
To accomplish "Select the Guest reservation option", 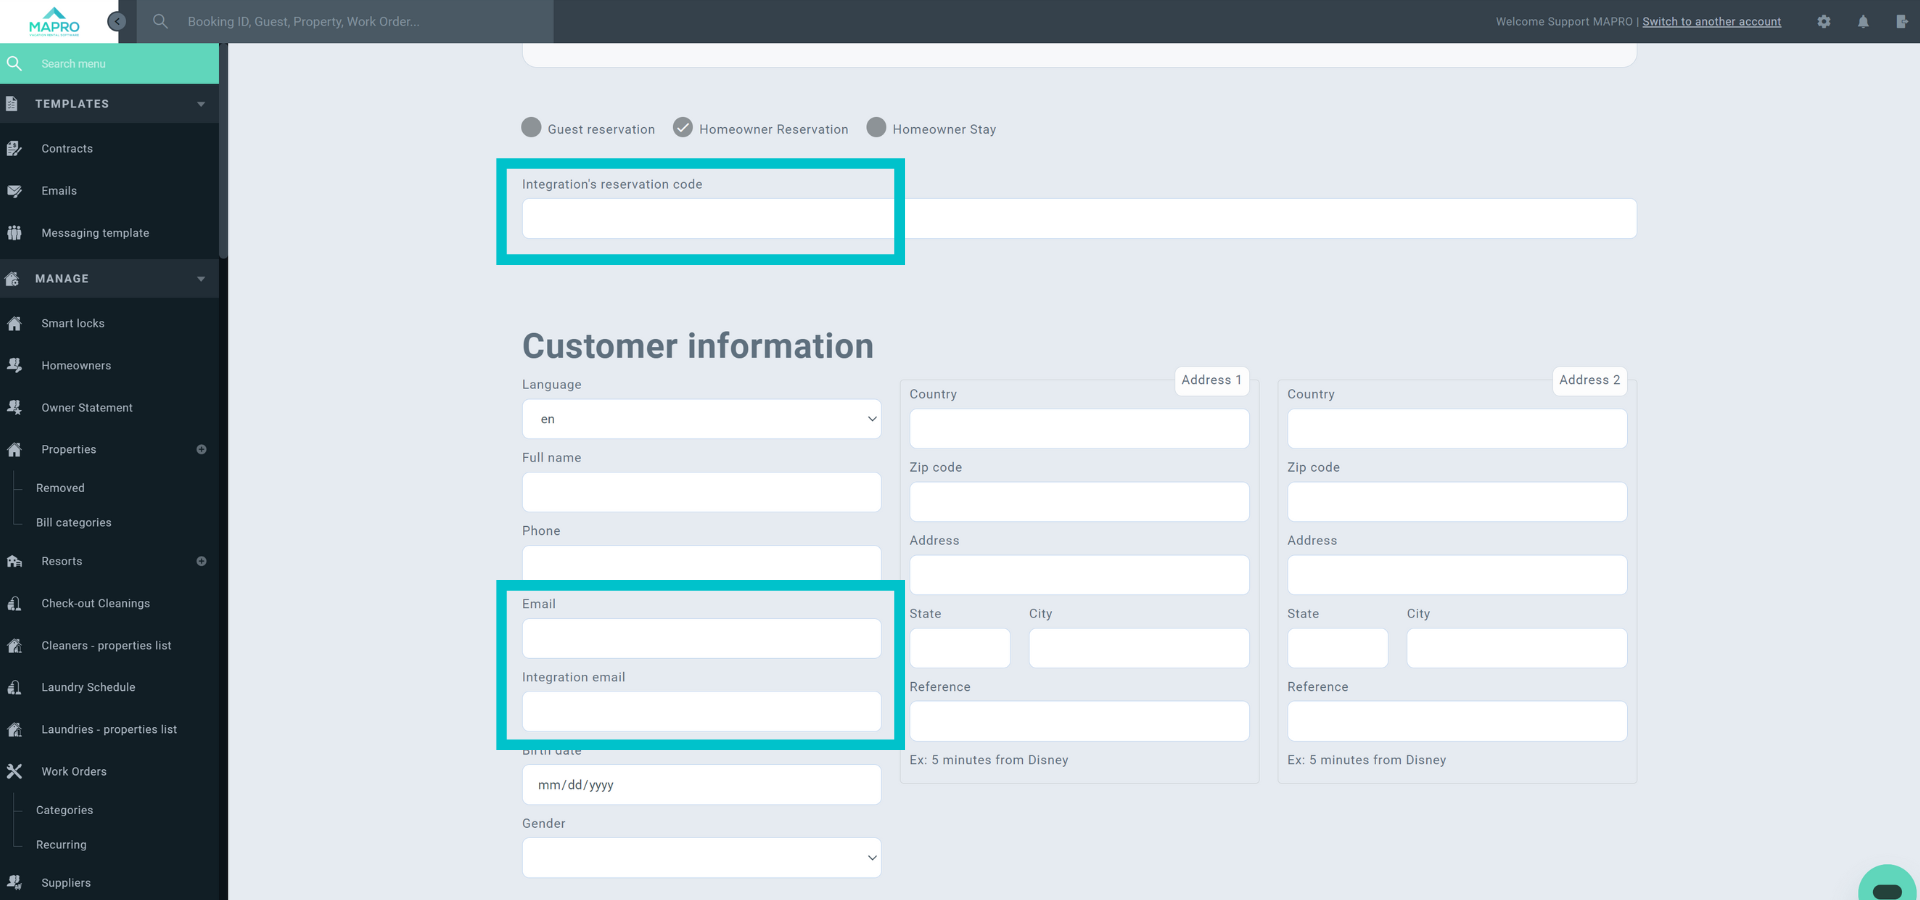I will point(532,128).
